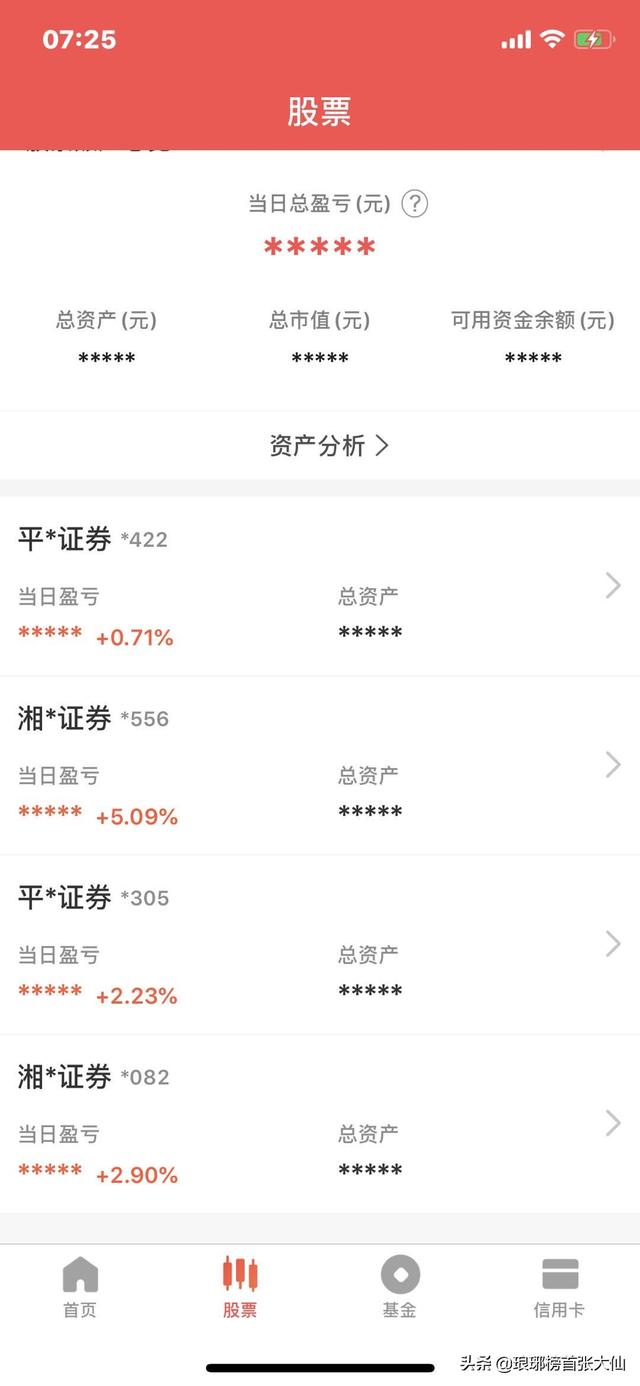Image resolution: width=640 pixels, height=1386 pixels.
Task: Select the 股票 candlestick tab icon
Action: click(x=240, y=1275)
